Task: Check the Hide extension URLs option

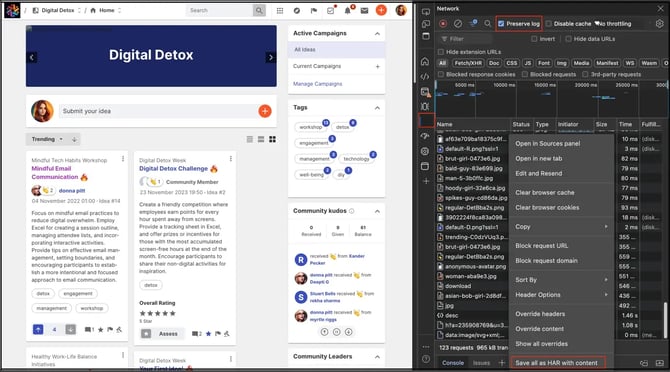Action: click(x=441, y=52)
